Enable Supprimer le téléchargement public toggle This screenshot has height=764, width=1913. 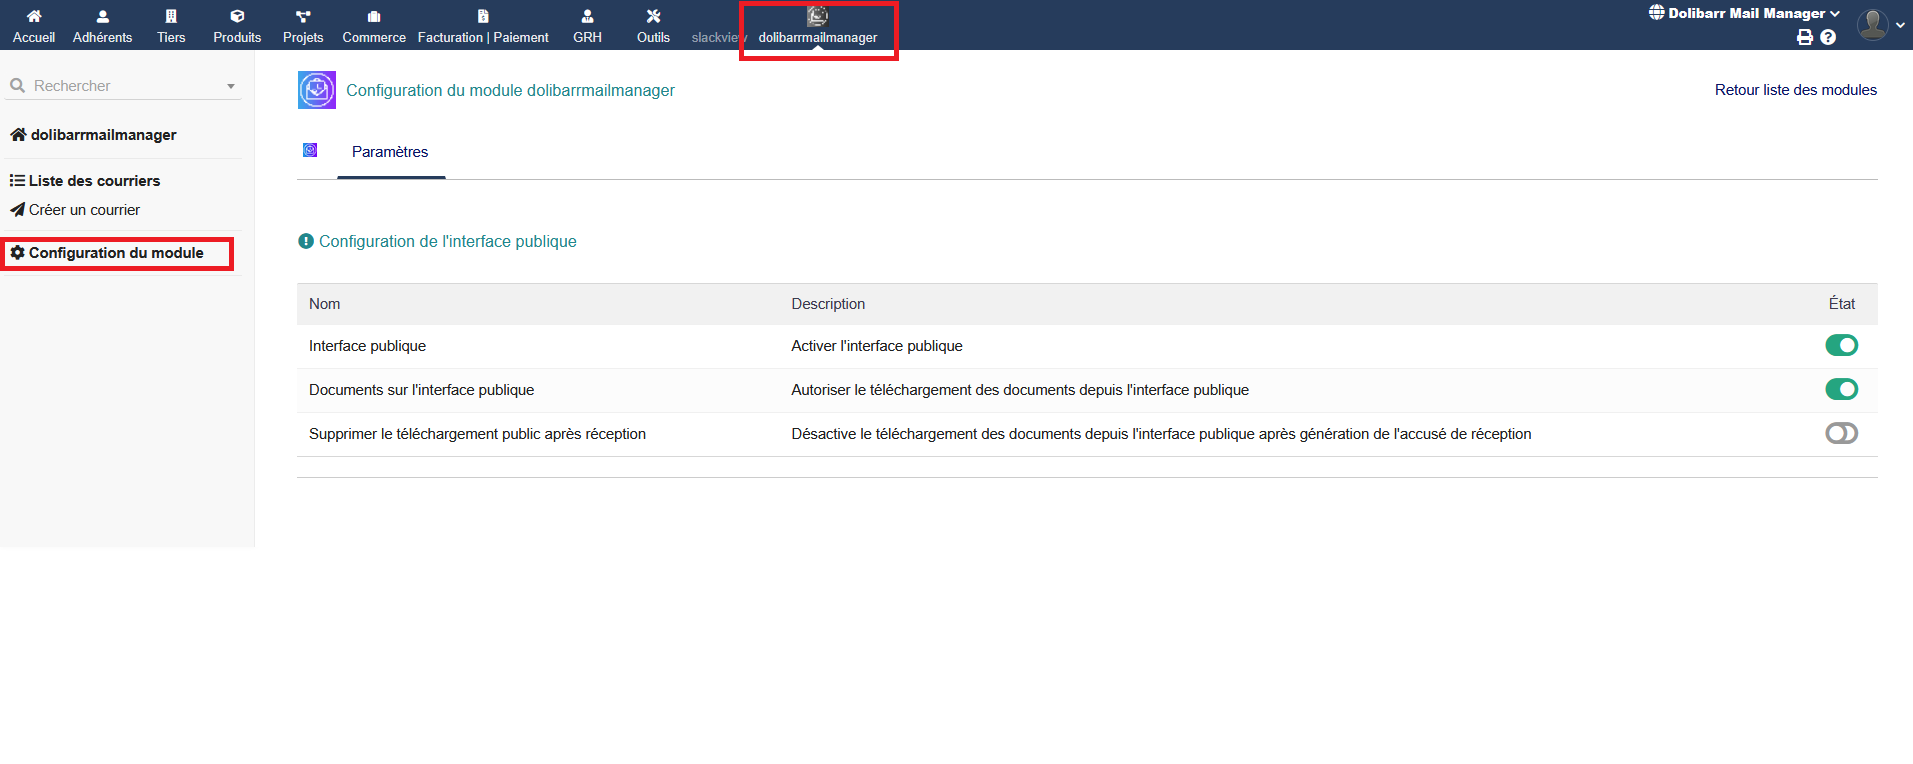[1841, 433]
